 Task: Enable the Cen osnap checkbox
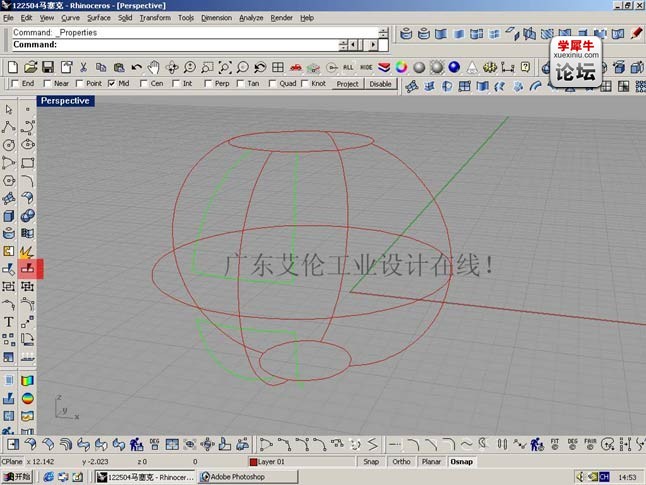pos(144,84)
